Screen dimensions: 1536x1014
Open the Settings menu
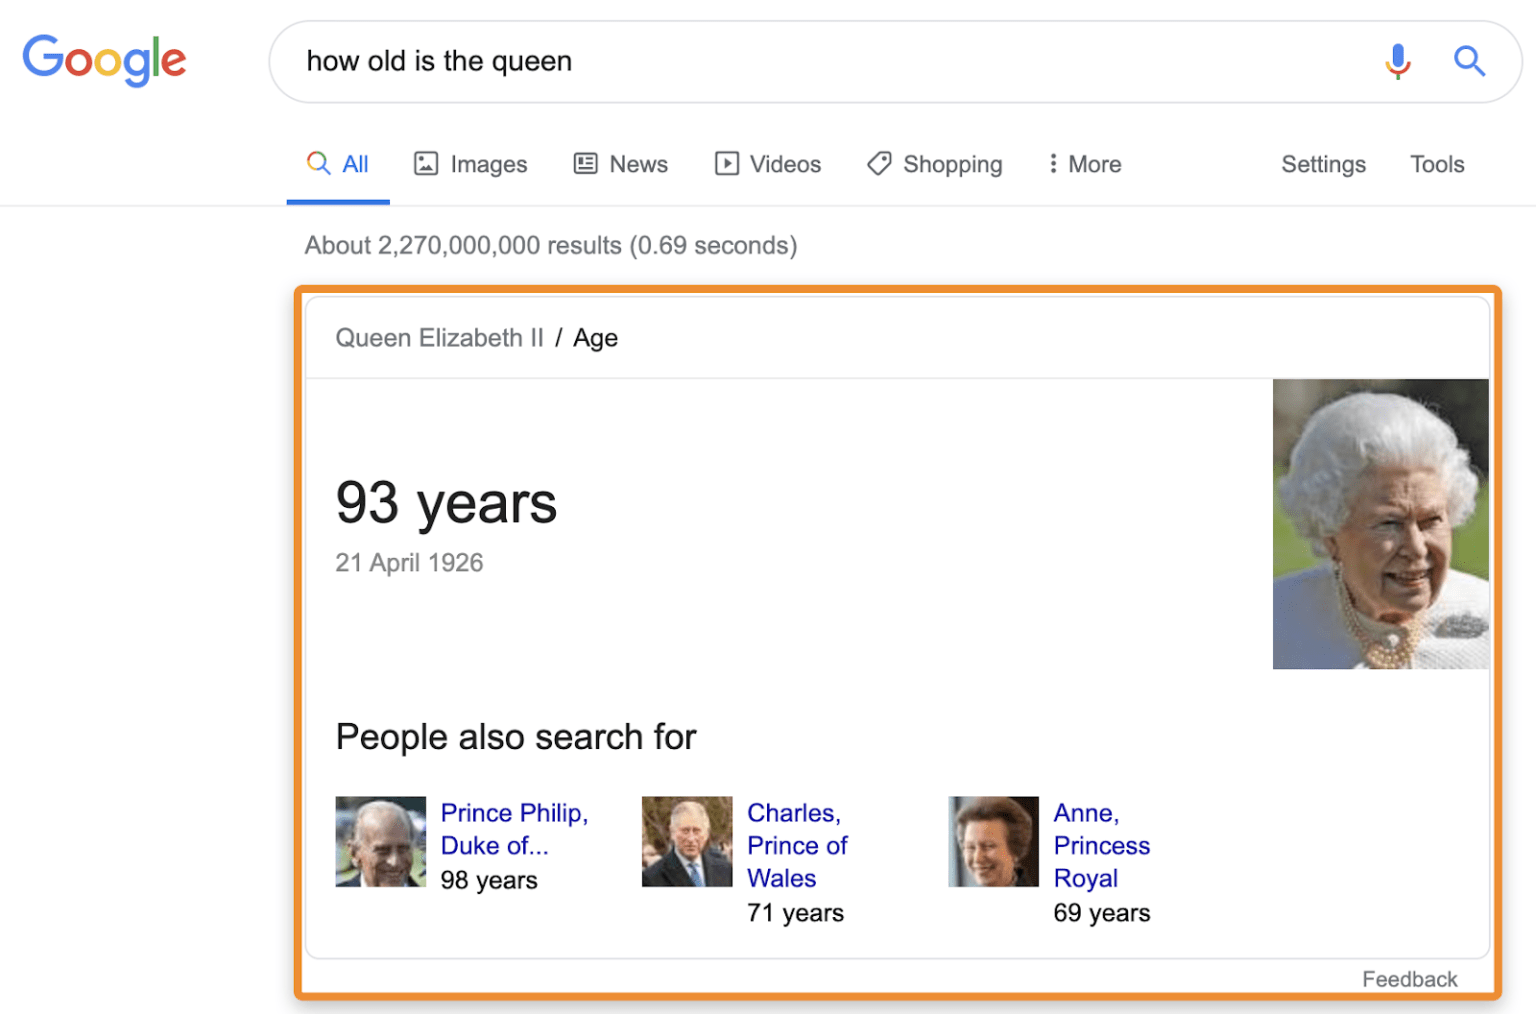[1323, 164]
